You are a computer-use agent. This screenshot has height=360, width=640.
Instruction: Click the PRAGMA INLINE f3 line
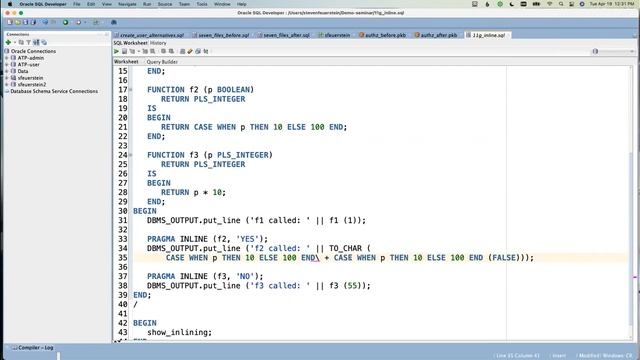point(205,276)
